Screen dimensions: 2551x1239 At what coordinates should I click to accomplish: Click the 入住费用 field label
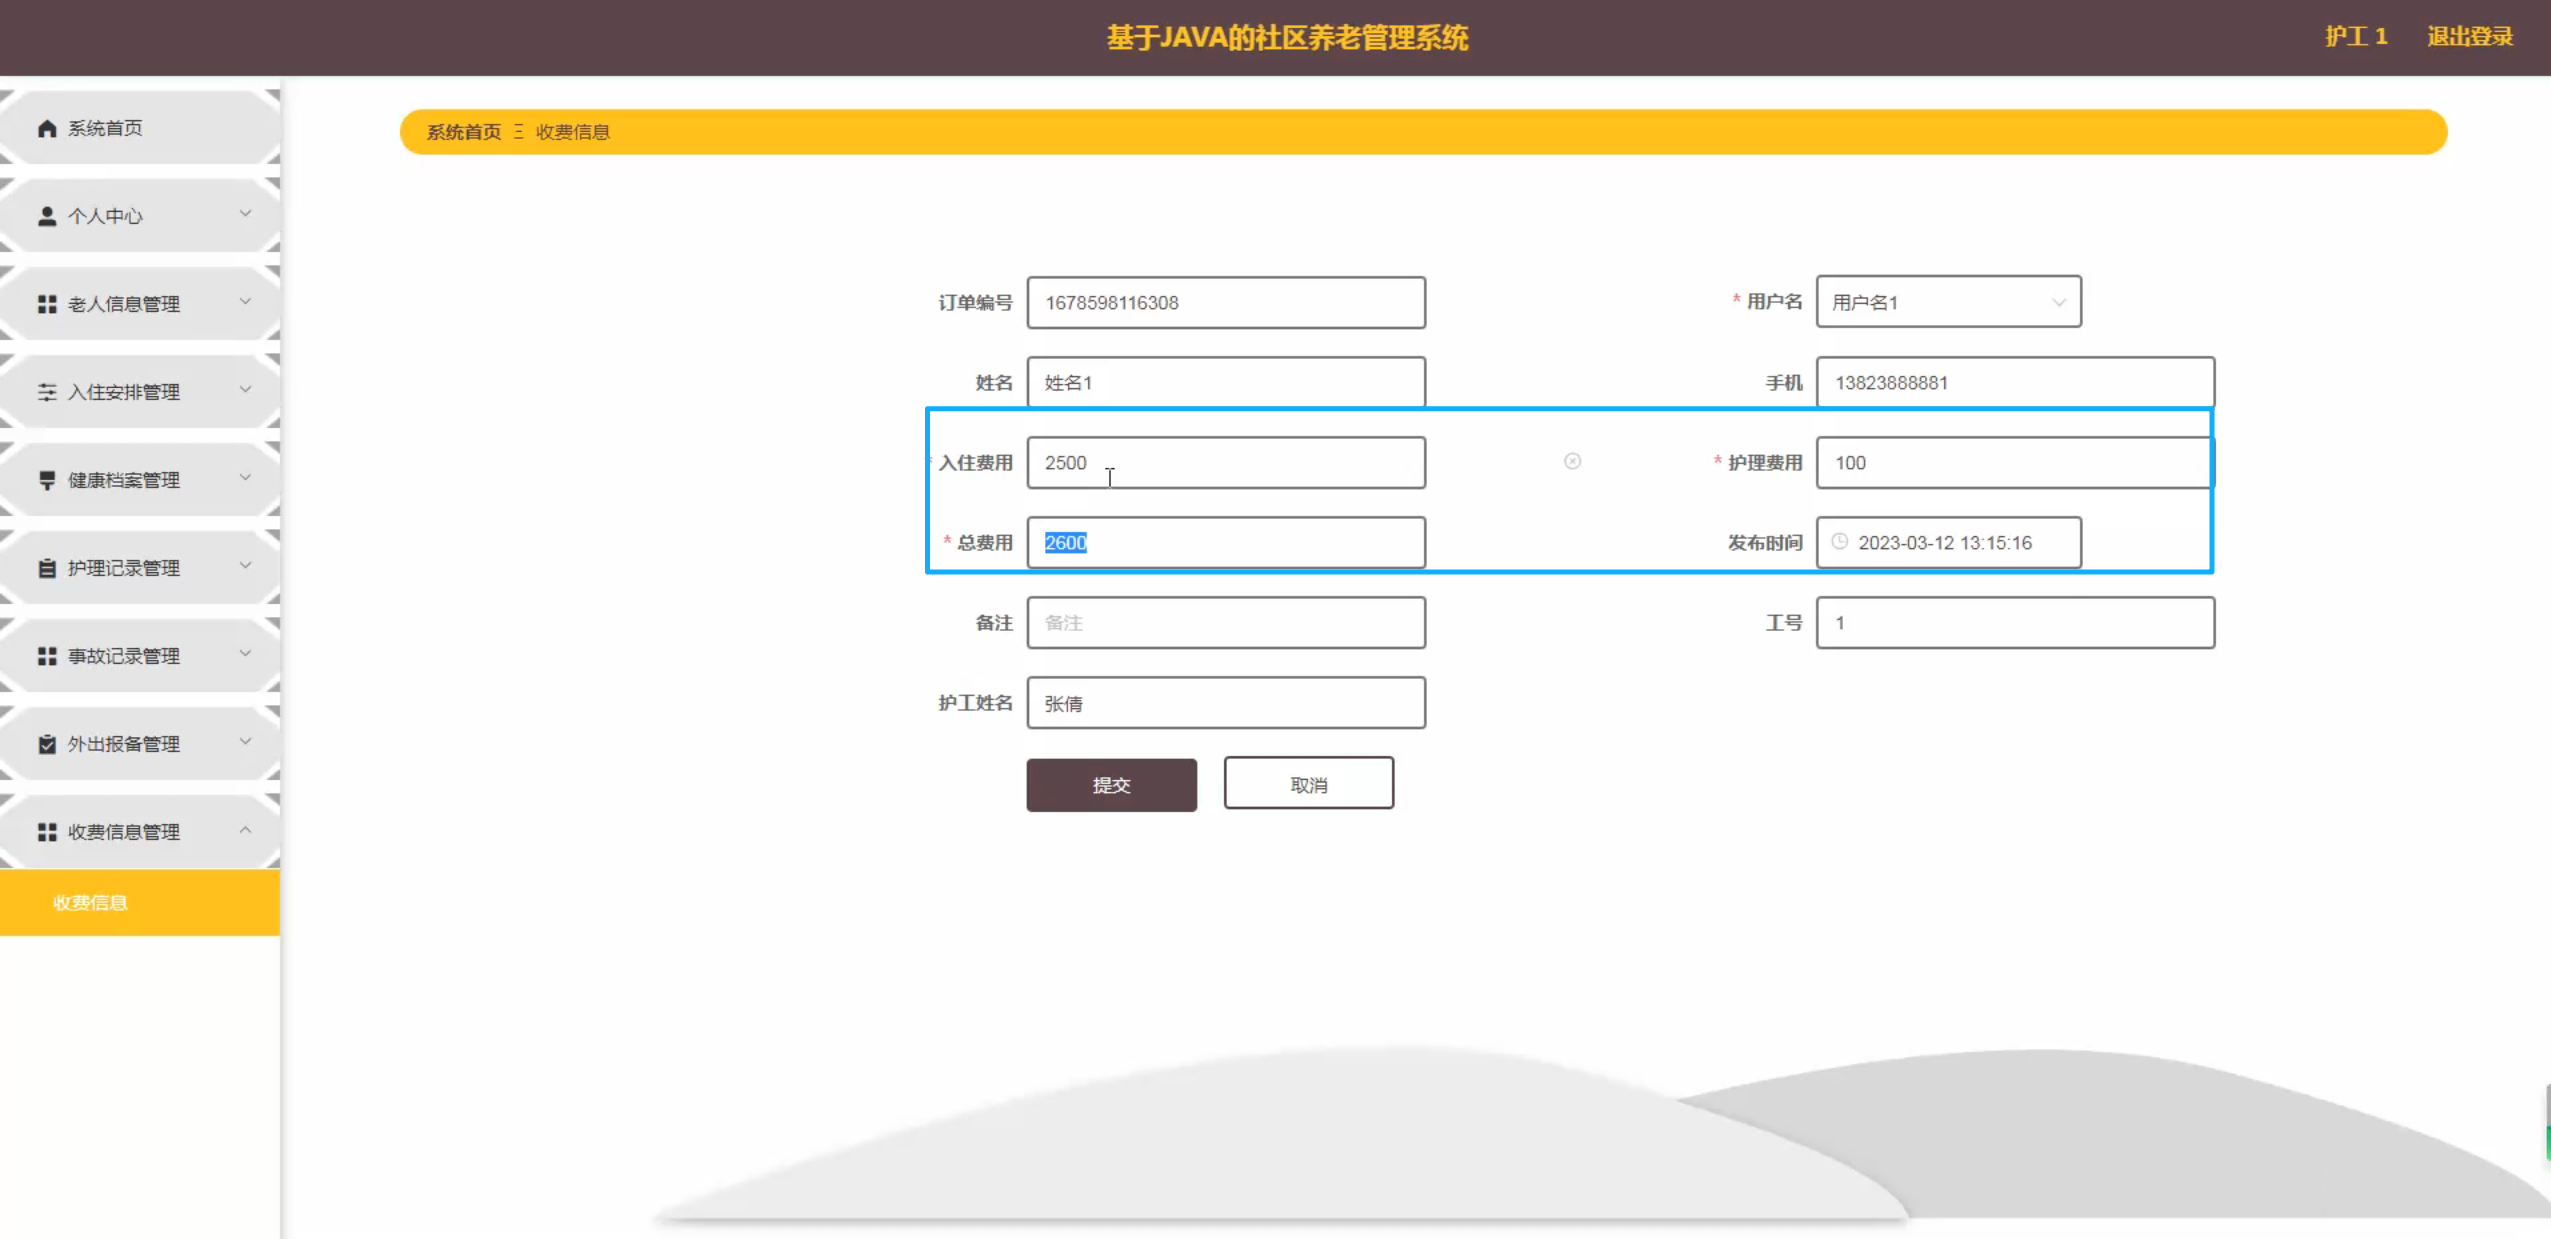(976, 463)
